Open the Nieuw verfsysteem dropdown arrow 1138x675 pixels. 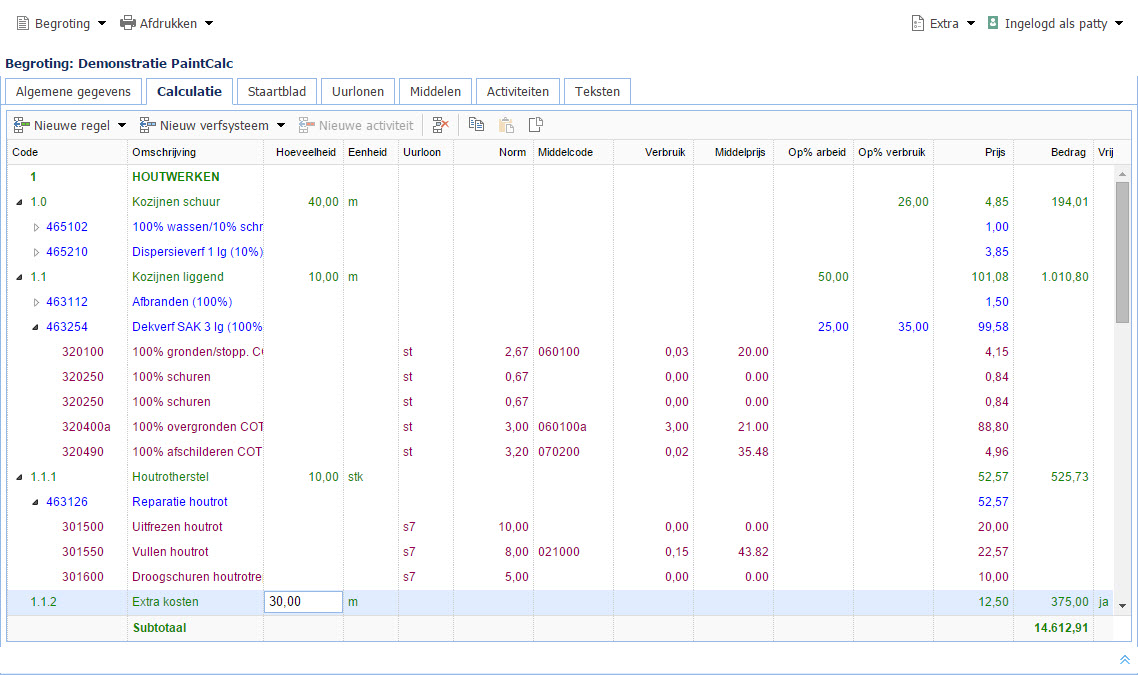click(x=281, y=126)
